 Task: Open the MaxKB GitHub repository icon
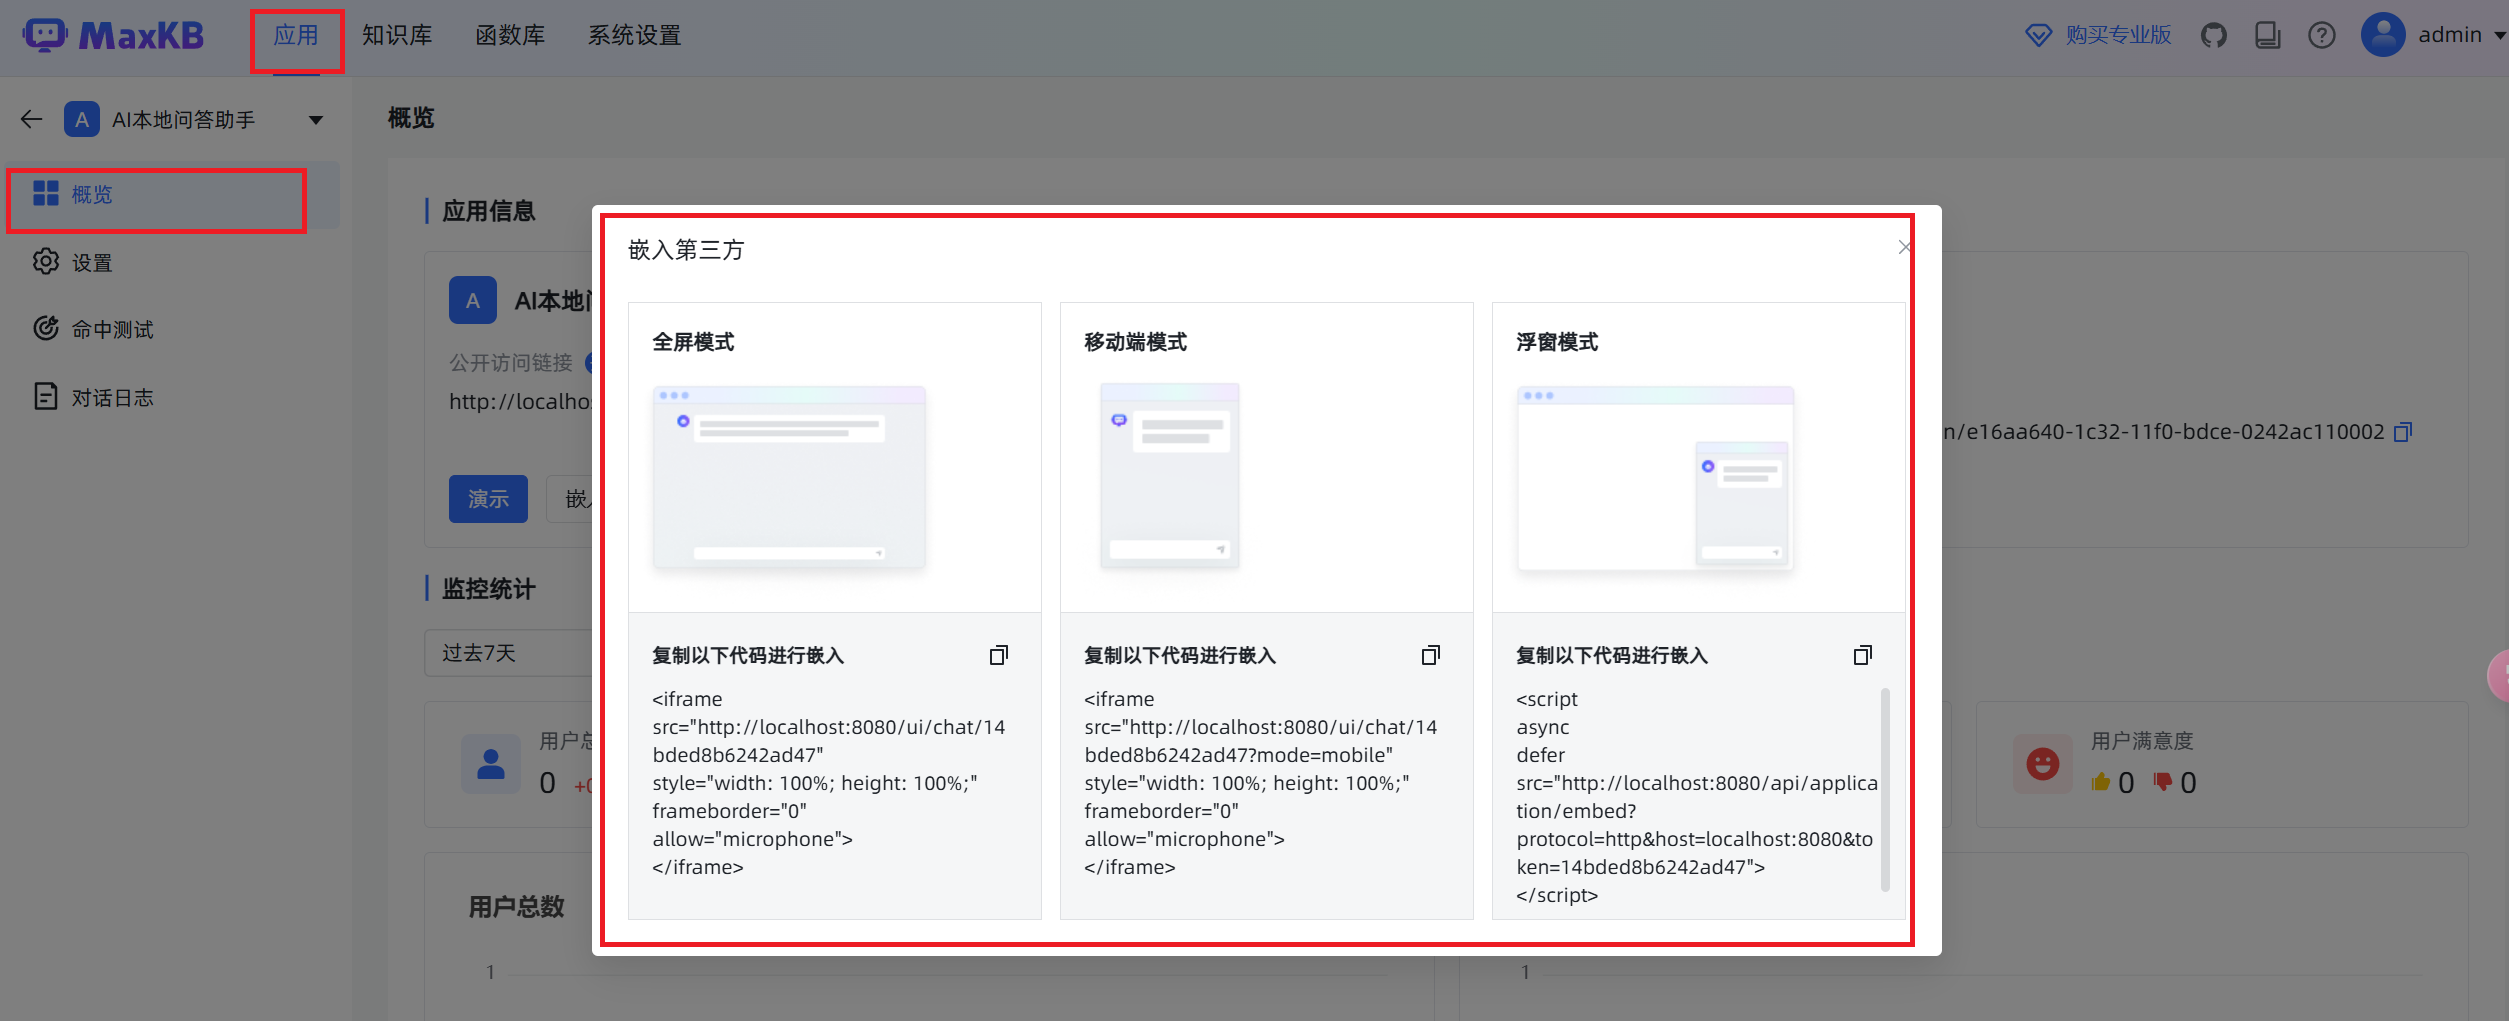(x=2214, y=34)
